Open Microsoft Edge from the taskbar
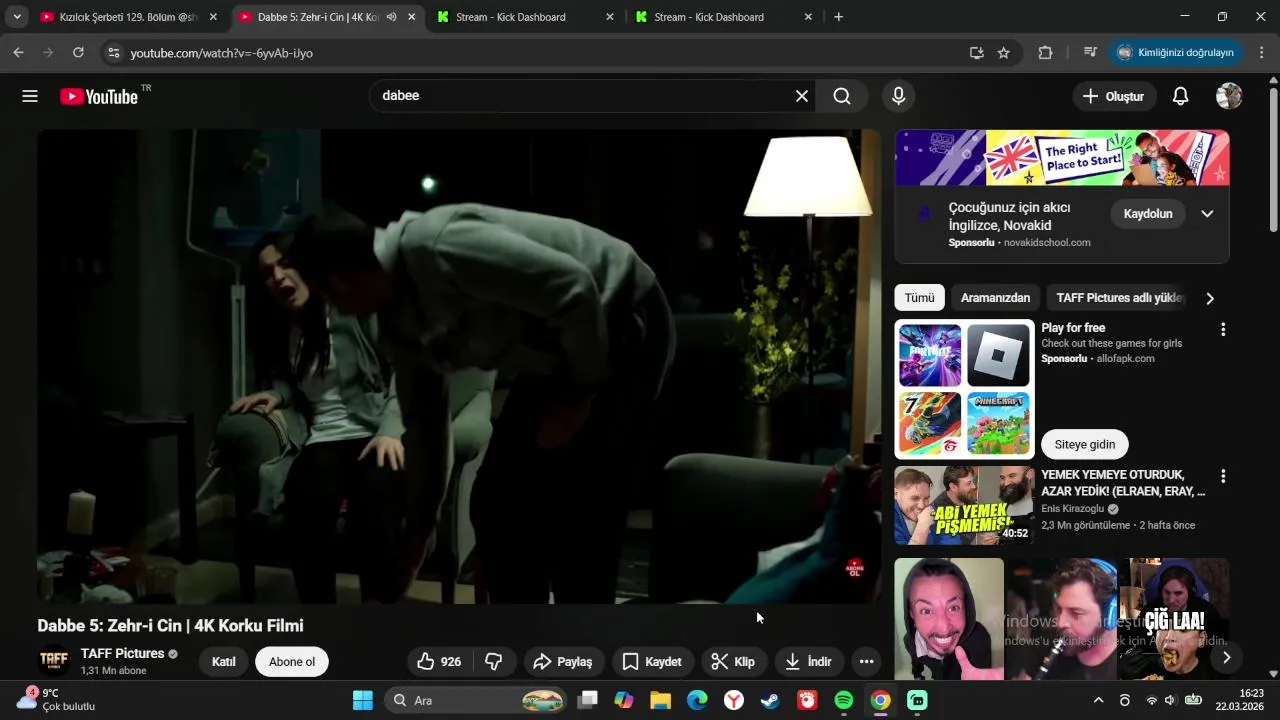Viewport: 1280px width, 720px height. [697, 700]
